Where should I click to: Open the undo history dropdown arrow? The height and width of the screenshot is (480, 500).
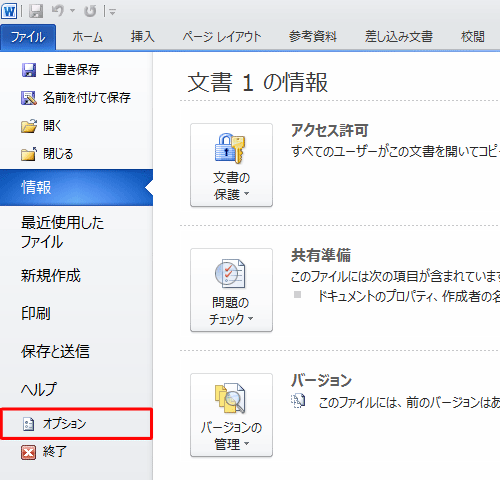pyautogui.click(x=72, y=11)
